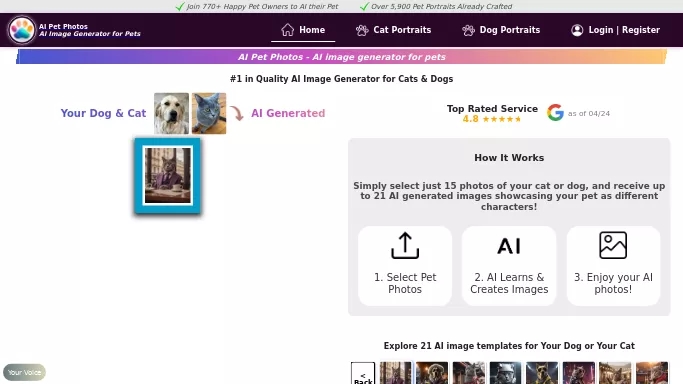Viewport: 683px width, 384px height.
Task: Go to Dog Portraits page
Action: (501, 30)
